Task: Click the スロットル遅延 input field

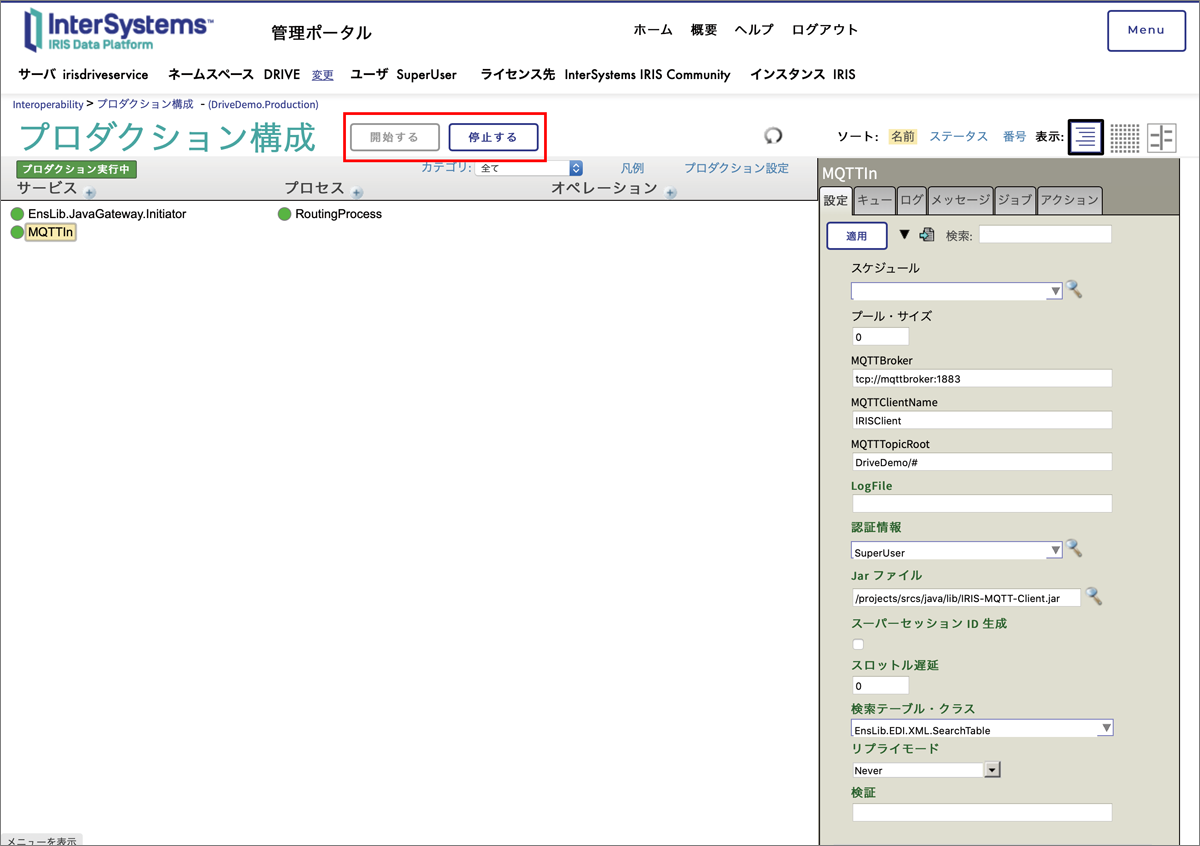Action: [x=881, y=686]
